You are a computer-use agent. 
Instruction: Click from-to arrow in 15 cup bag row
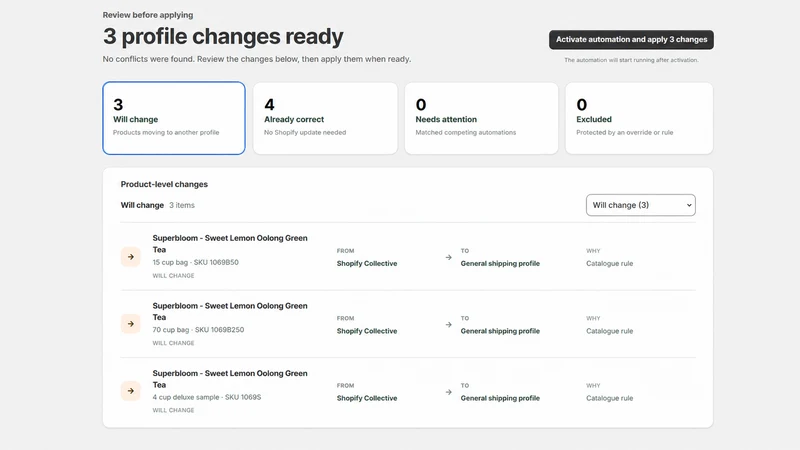448,258
